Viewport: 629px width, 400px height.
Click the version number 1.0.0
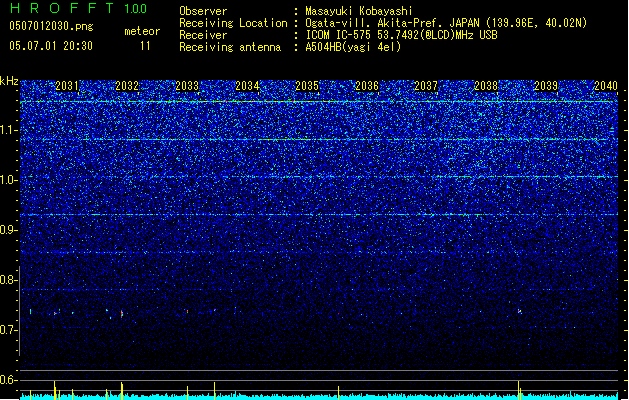135,8
